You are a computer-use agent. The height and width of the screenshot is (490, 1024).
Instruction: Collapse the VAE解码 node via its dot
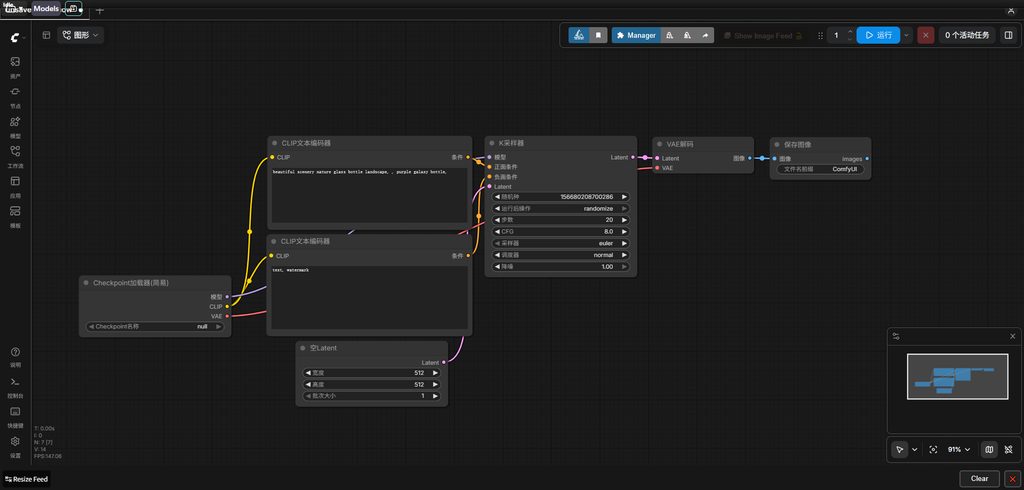pos(660,144)
